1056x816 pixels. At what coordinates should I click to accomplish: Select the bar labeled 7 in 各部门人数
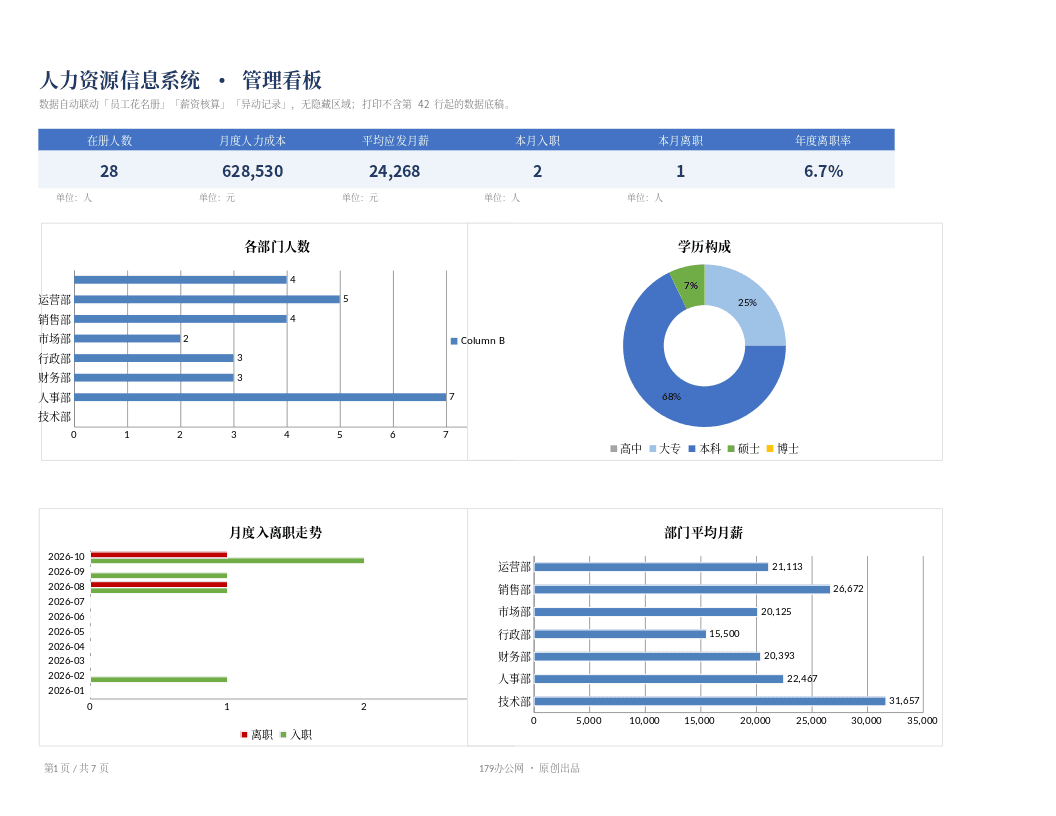[260, 397]
